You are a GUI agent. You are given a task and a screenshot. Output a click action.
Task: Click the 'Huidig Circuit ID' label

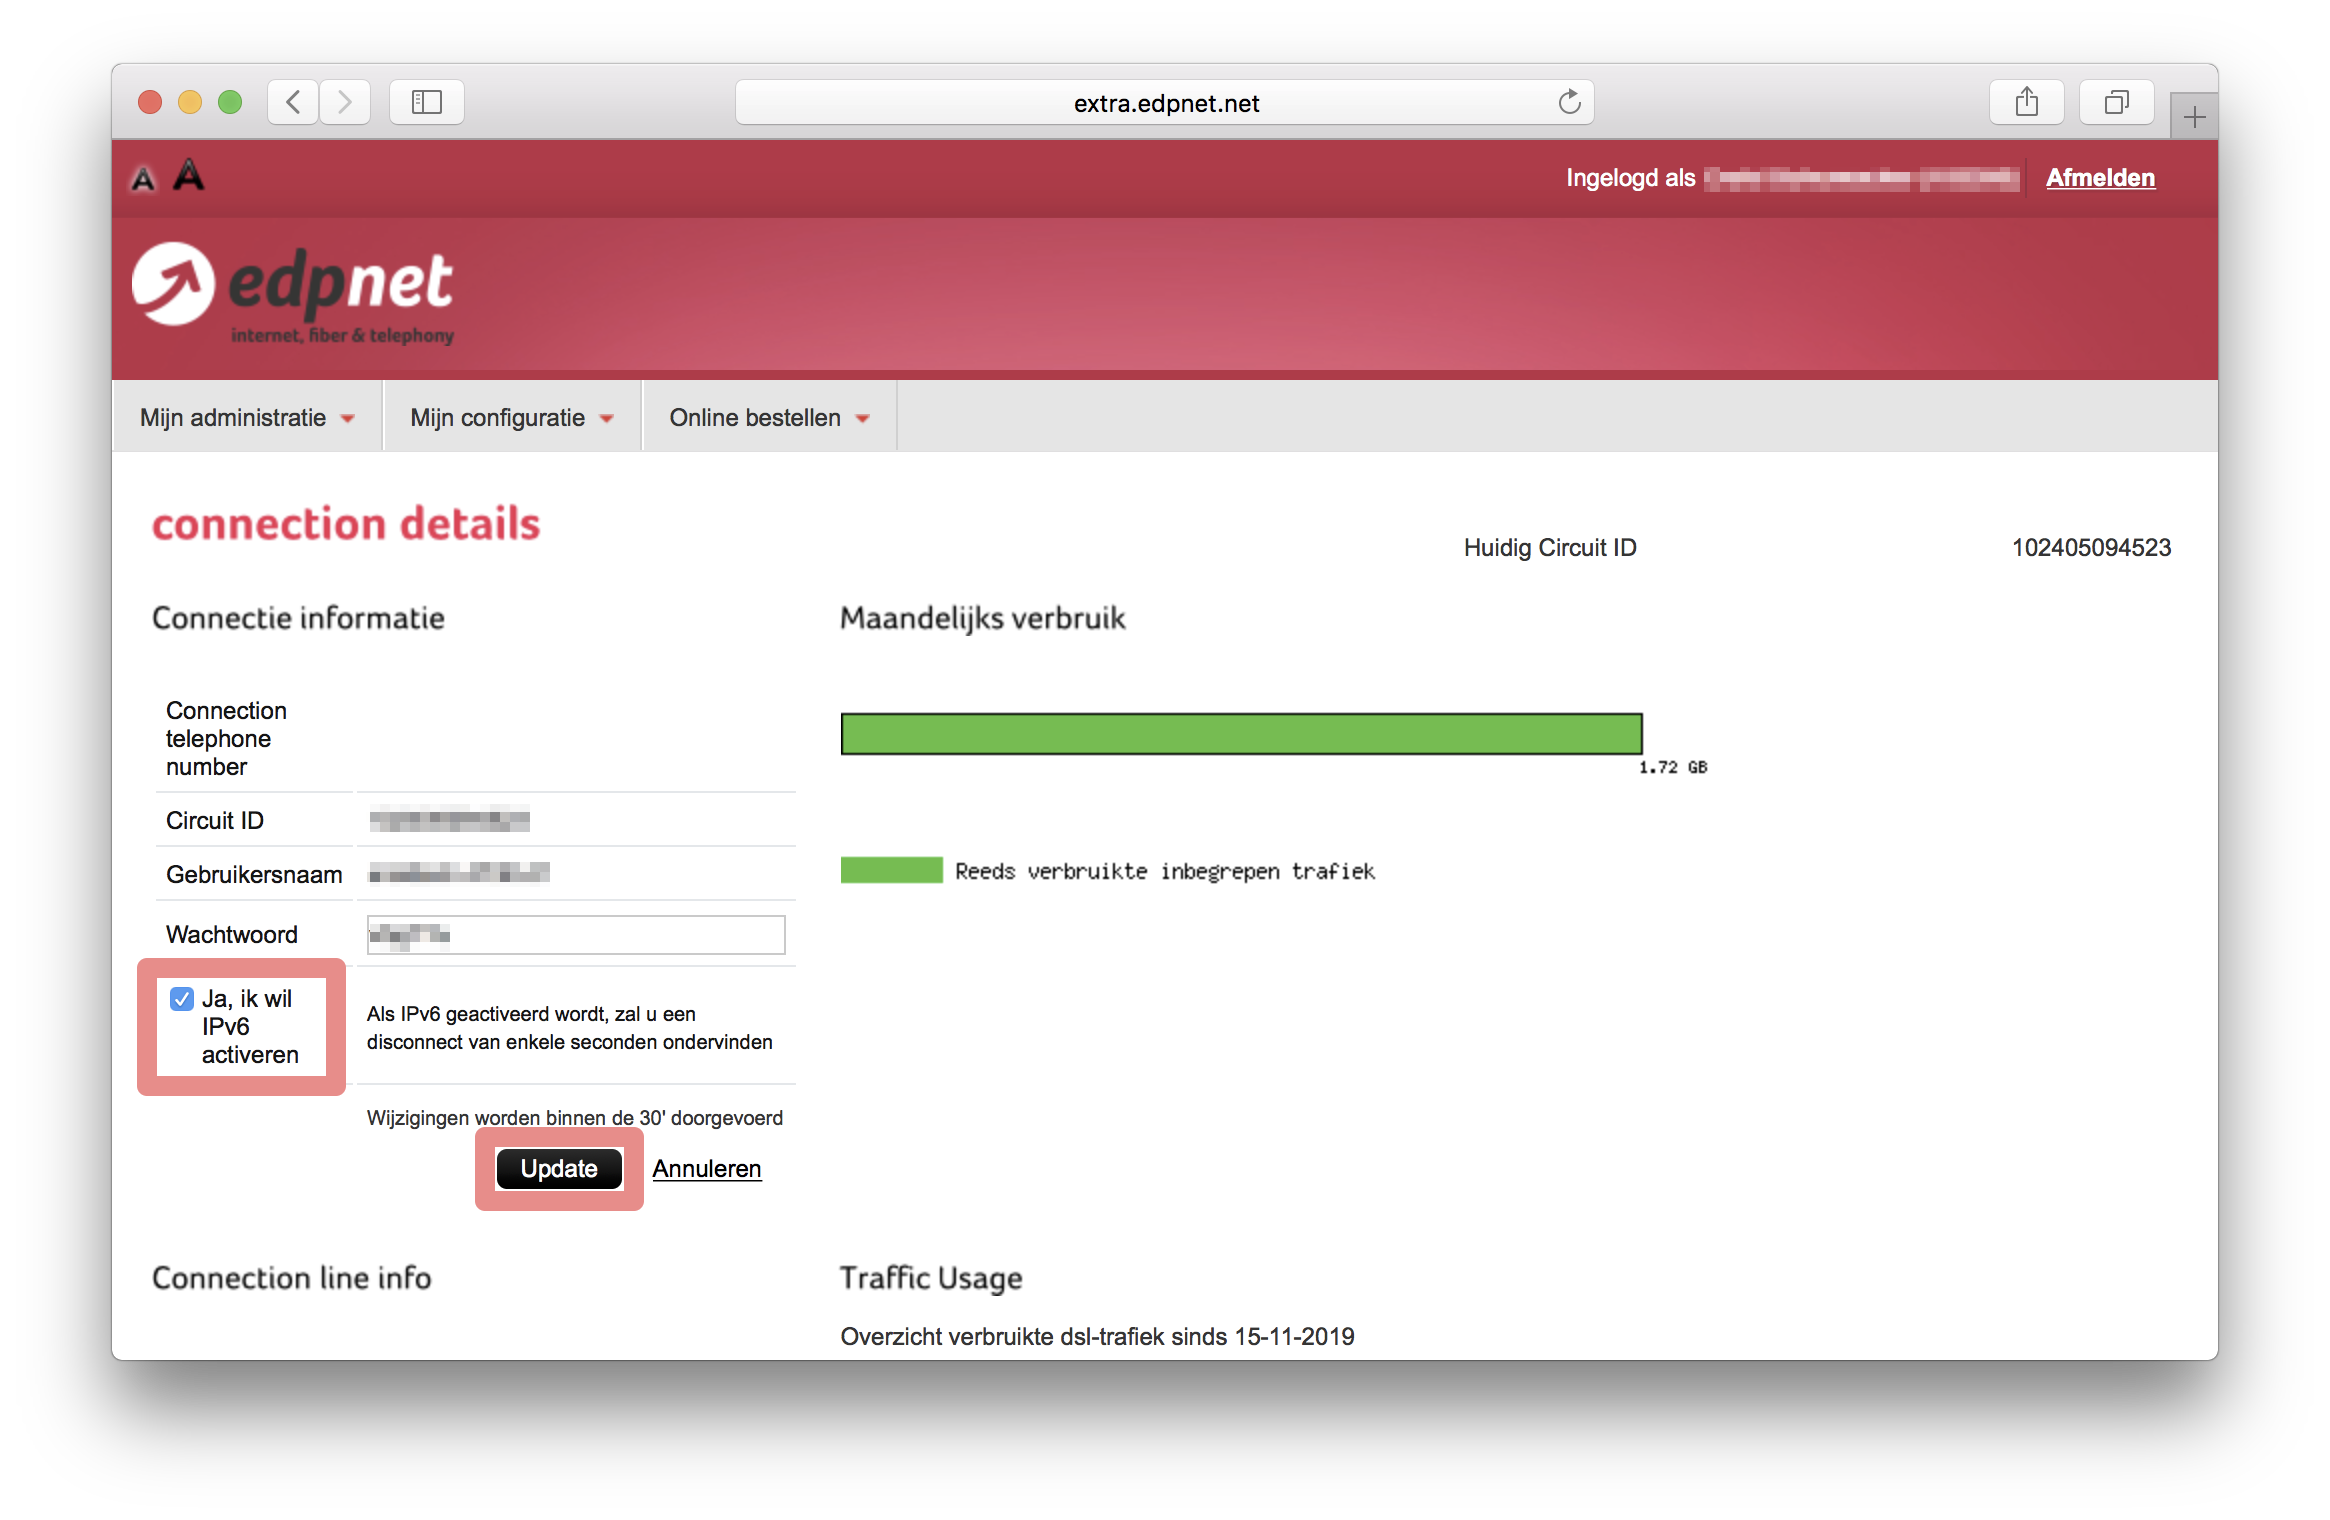(x=1550, y=548)
